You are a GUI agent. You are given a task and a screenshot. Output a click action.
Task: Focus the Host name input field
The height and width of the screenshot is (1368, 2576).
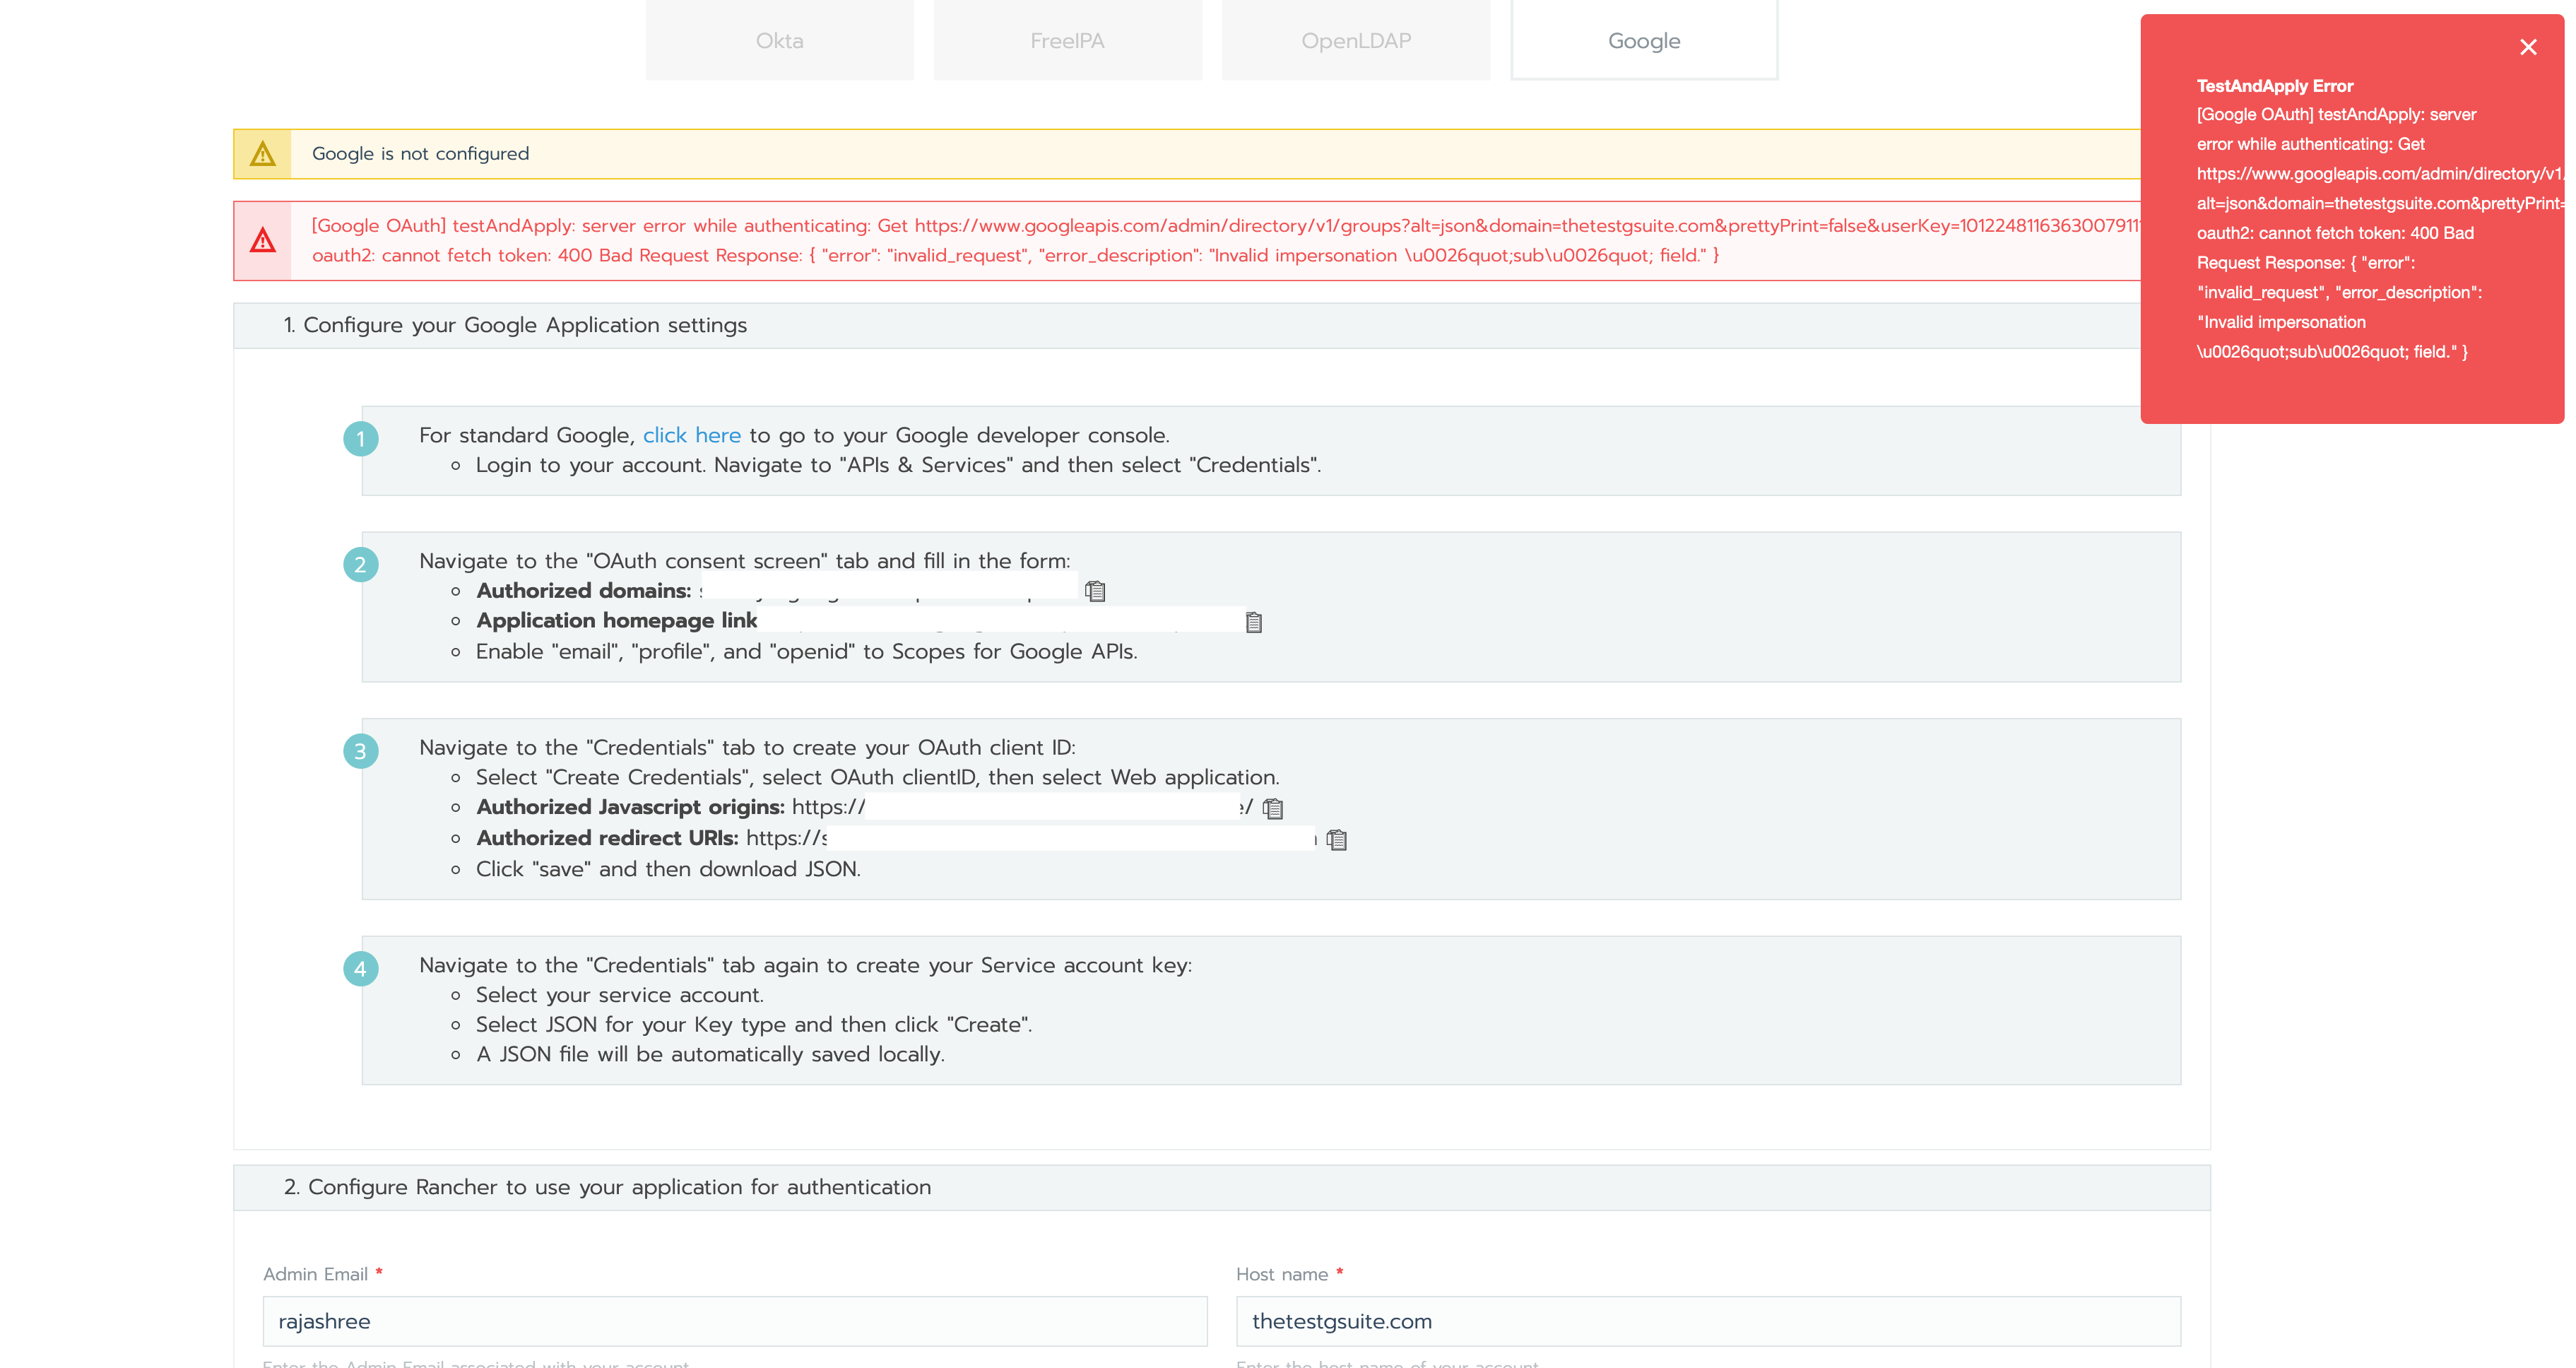pos(1708,1321)
